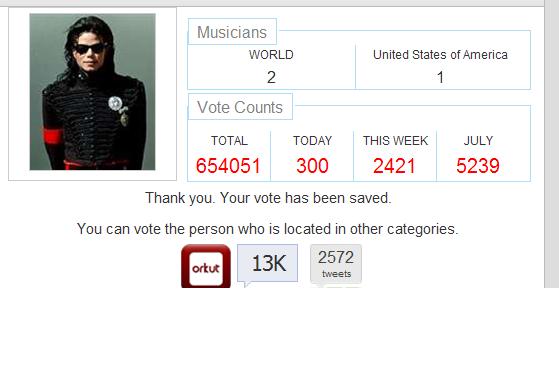Click THIS WEEK votes value 2421
559x384 pixels.
pyautogui.click(x=394, y=166)
